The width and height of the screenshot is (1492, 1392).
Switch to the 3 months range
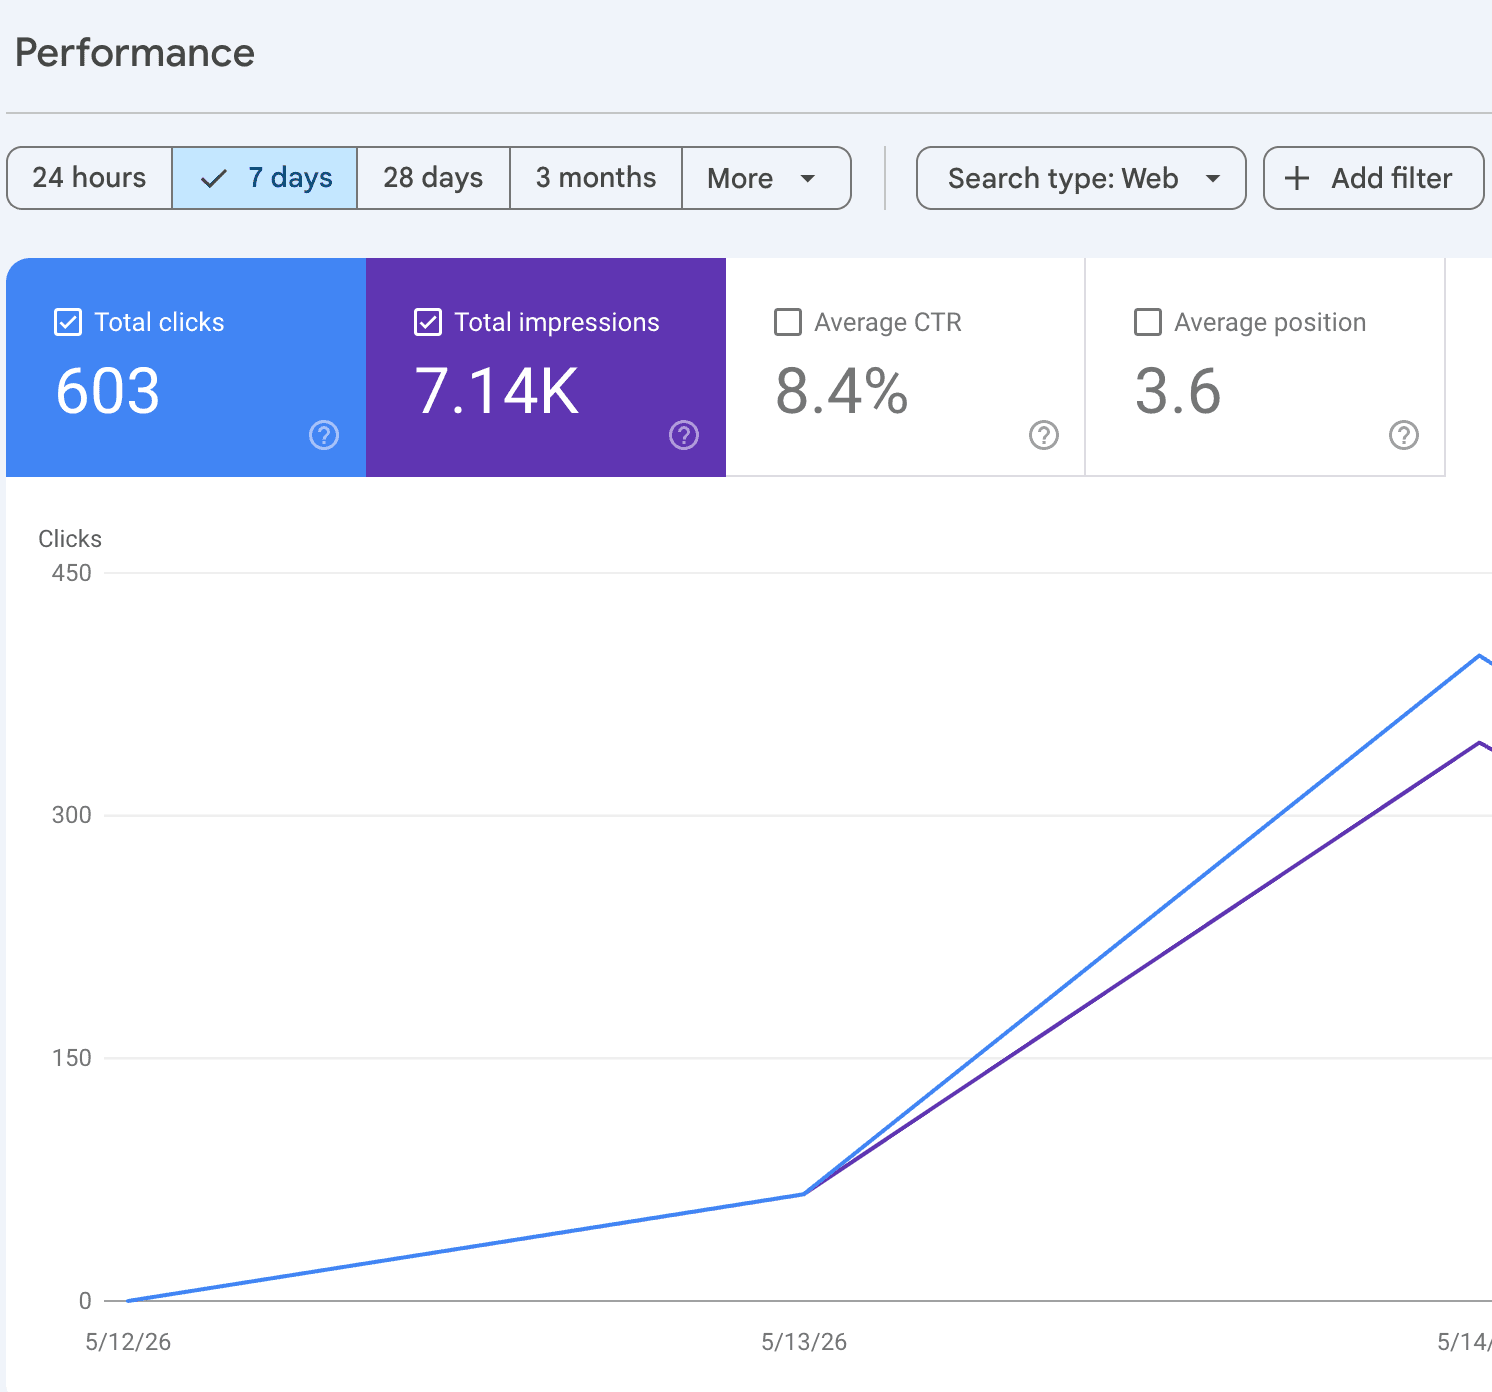tap(596, 178)
